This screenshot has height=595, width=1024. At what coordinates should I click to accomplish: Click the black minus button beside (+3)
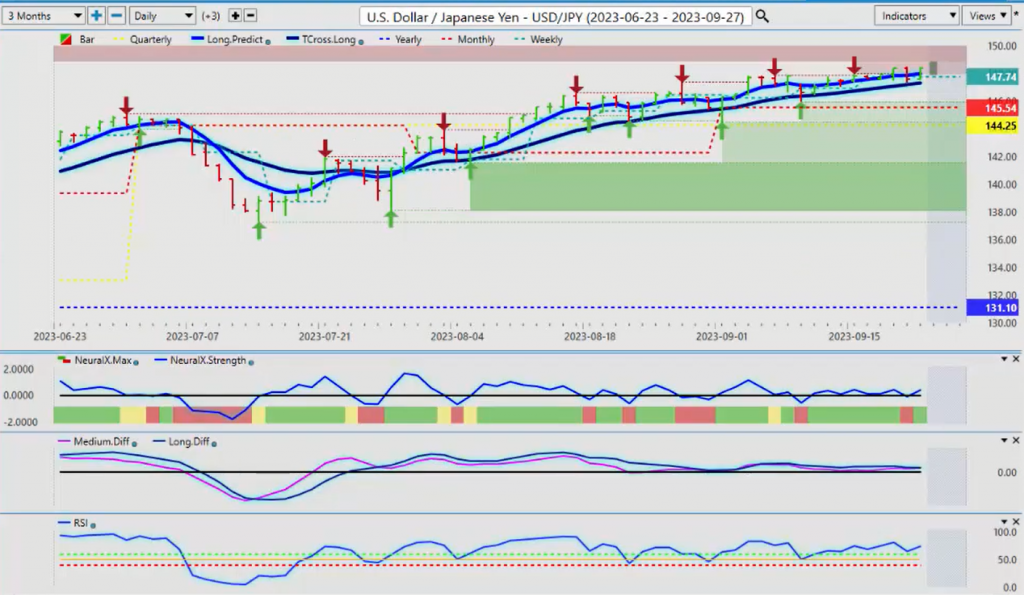pyautogui.click(x=250, y=16)
